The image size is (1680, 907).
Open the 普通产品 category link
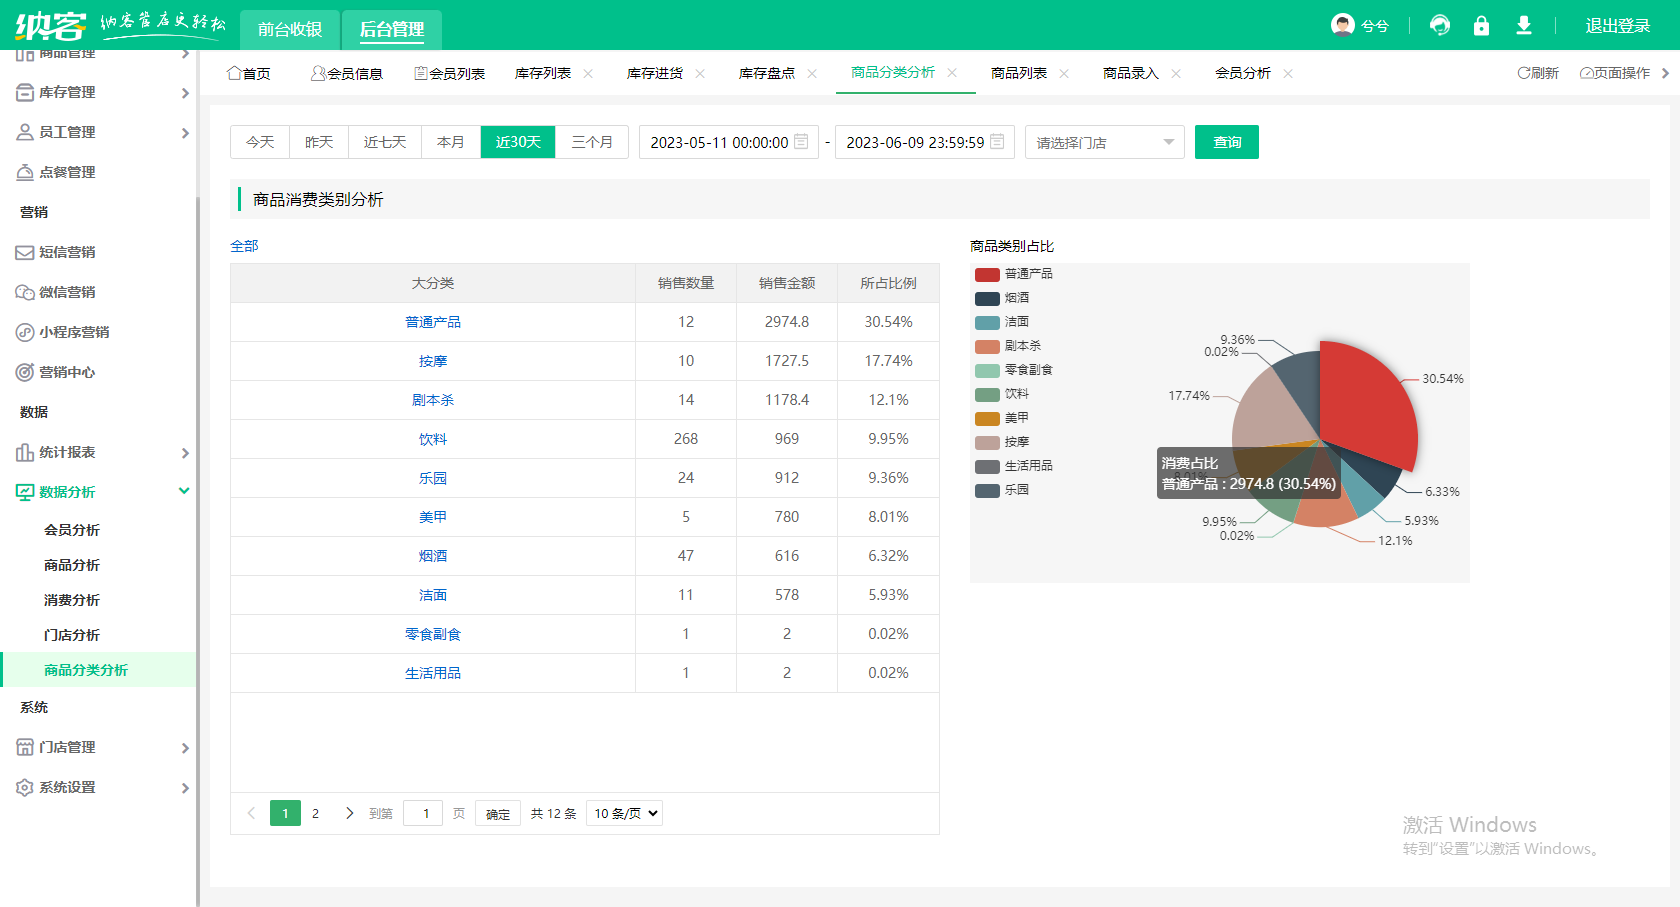coord(433,322)
